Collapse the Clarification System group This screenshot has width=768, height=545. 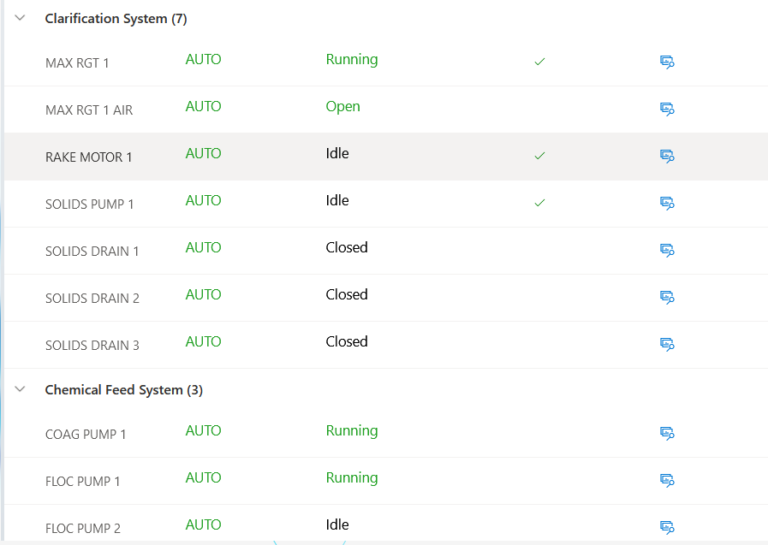coord(20,18)
